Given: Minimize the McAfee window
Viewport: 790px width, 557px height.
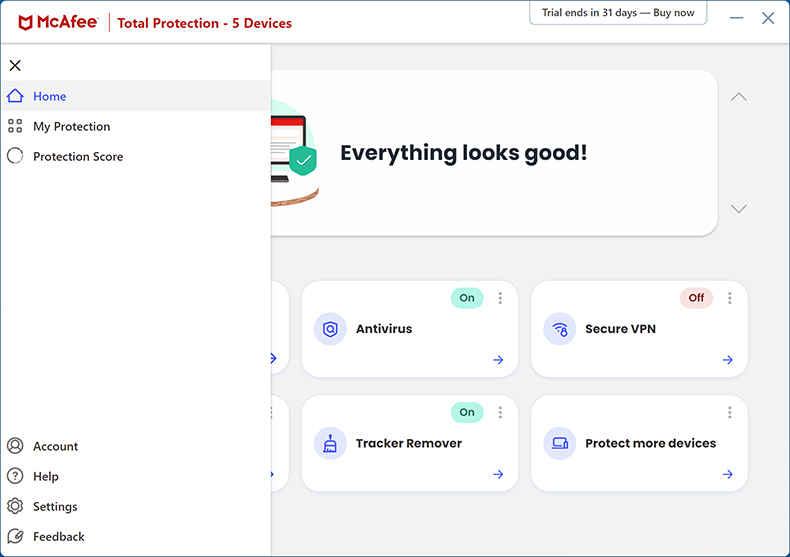Looking at the screenshot, I should [737, 18].
